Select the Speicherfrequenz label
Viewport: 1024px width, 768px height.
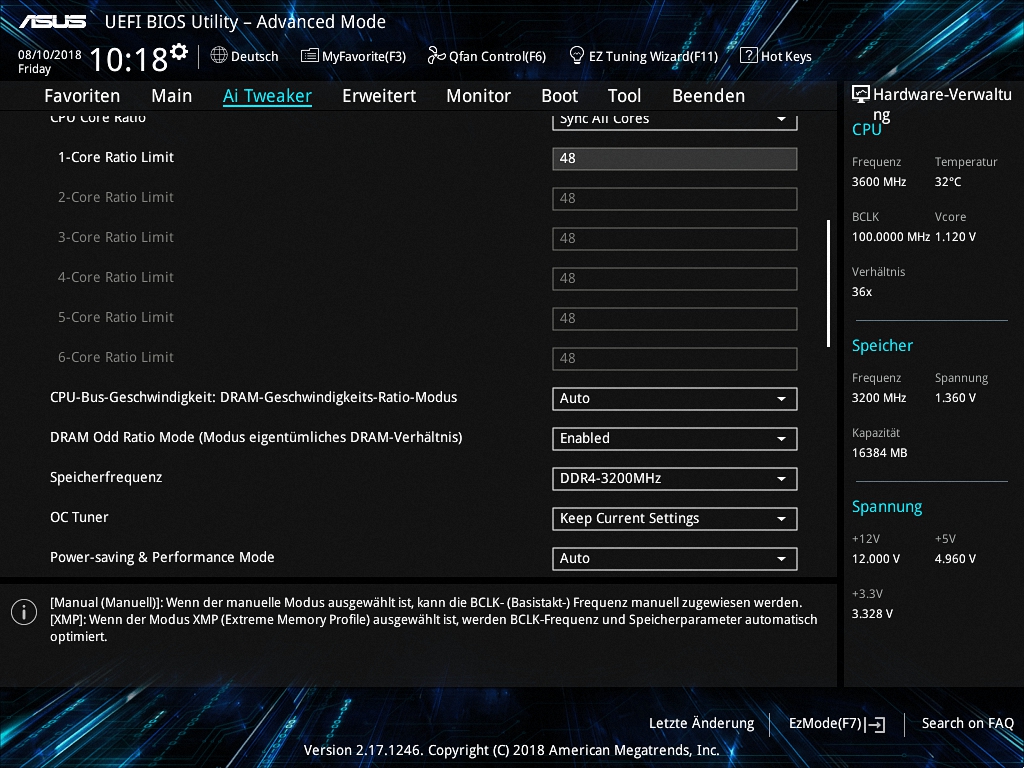106,477
